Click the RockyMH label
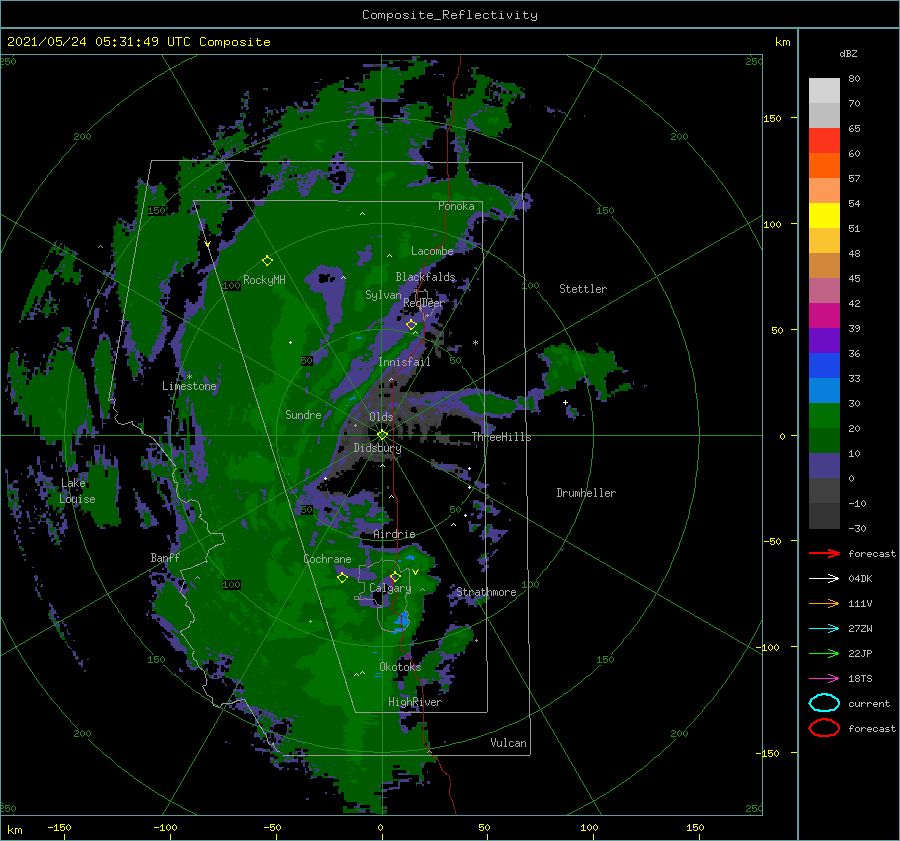 [x=264, y=280]
